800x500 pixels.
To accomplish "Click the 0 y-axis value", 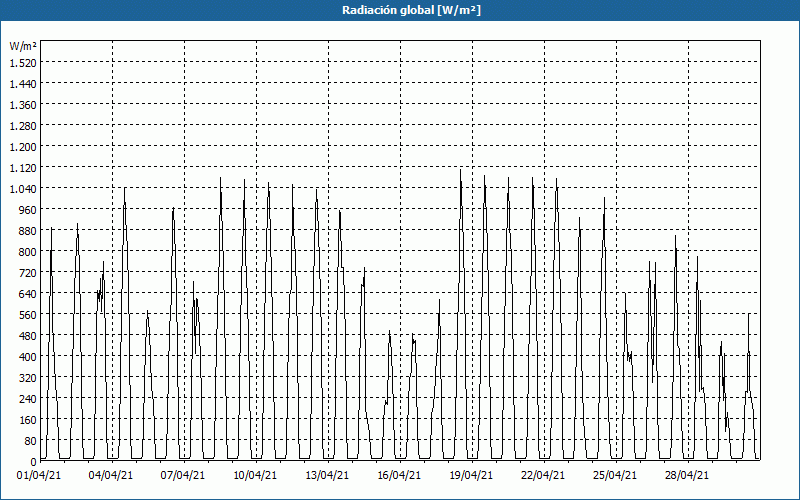I will pyautogui.click(x=34, y=462).
